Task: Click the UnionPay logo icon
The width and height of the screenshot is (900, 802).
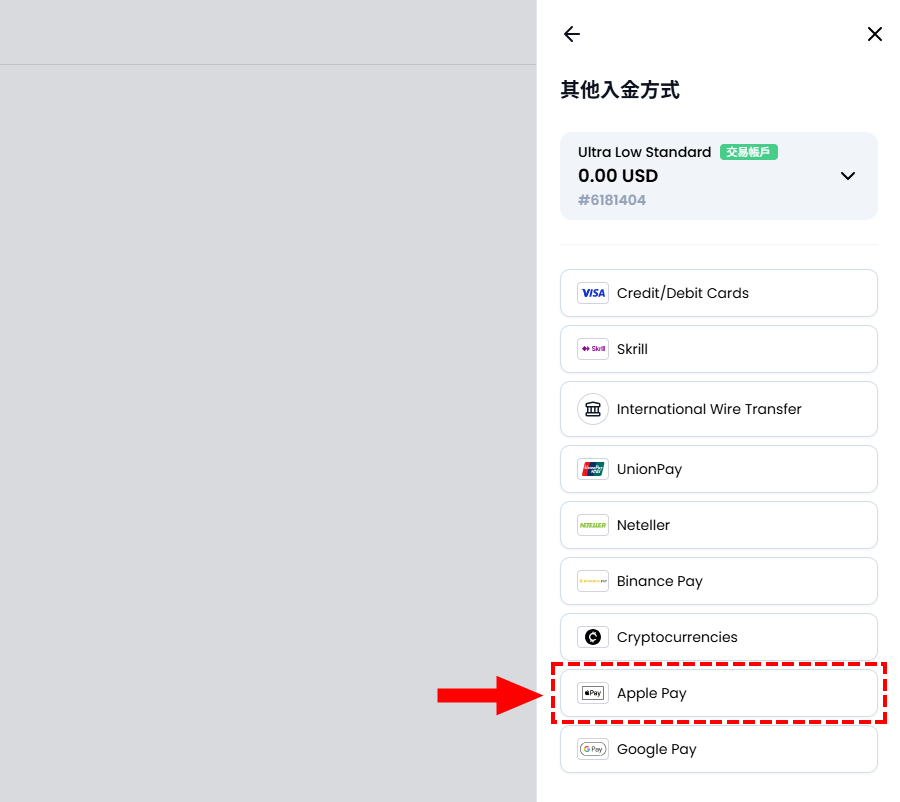Action: pyautogui.click(x=593, y=469)
